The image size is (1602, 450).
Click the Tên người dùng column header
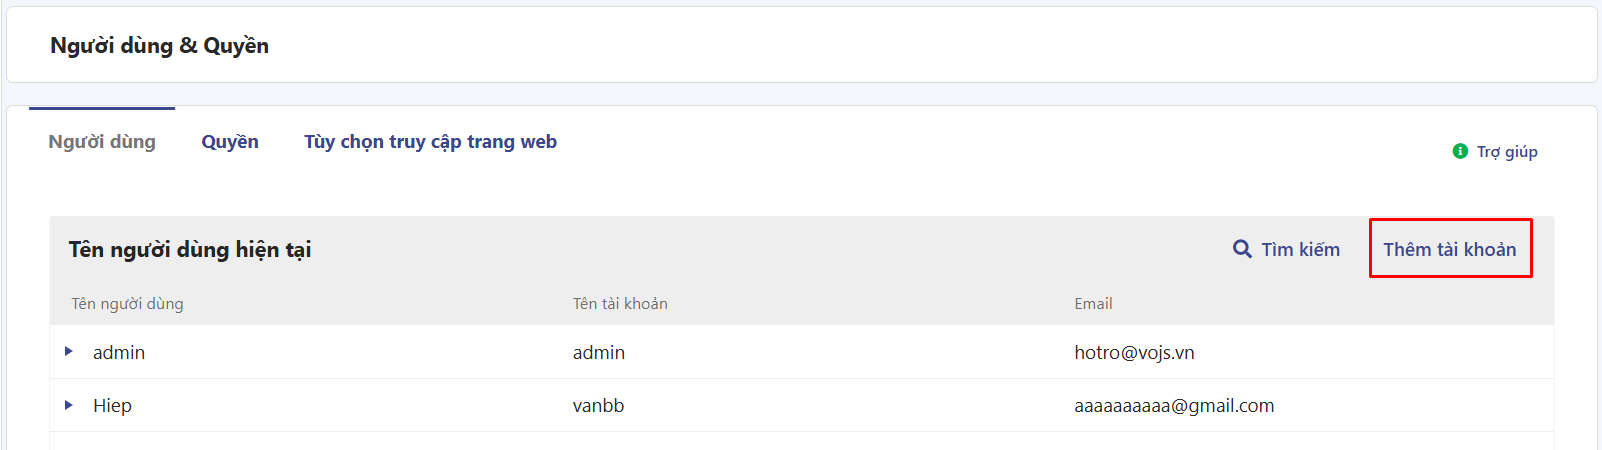127,303
